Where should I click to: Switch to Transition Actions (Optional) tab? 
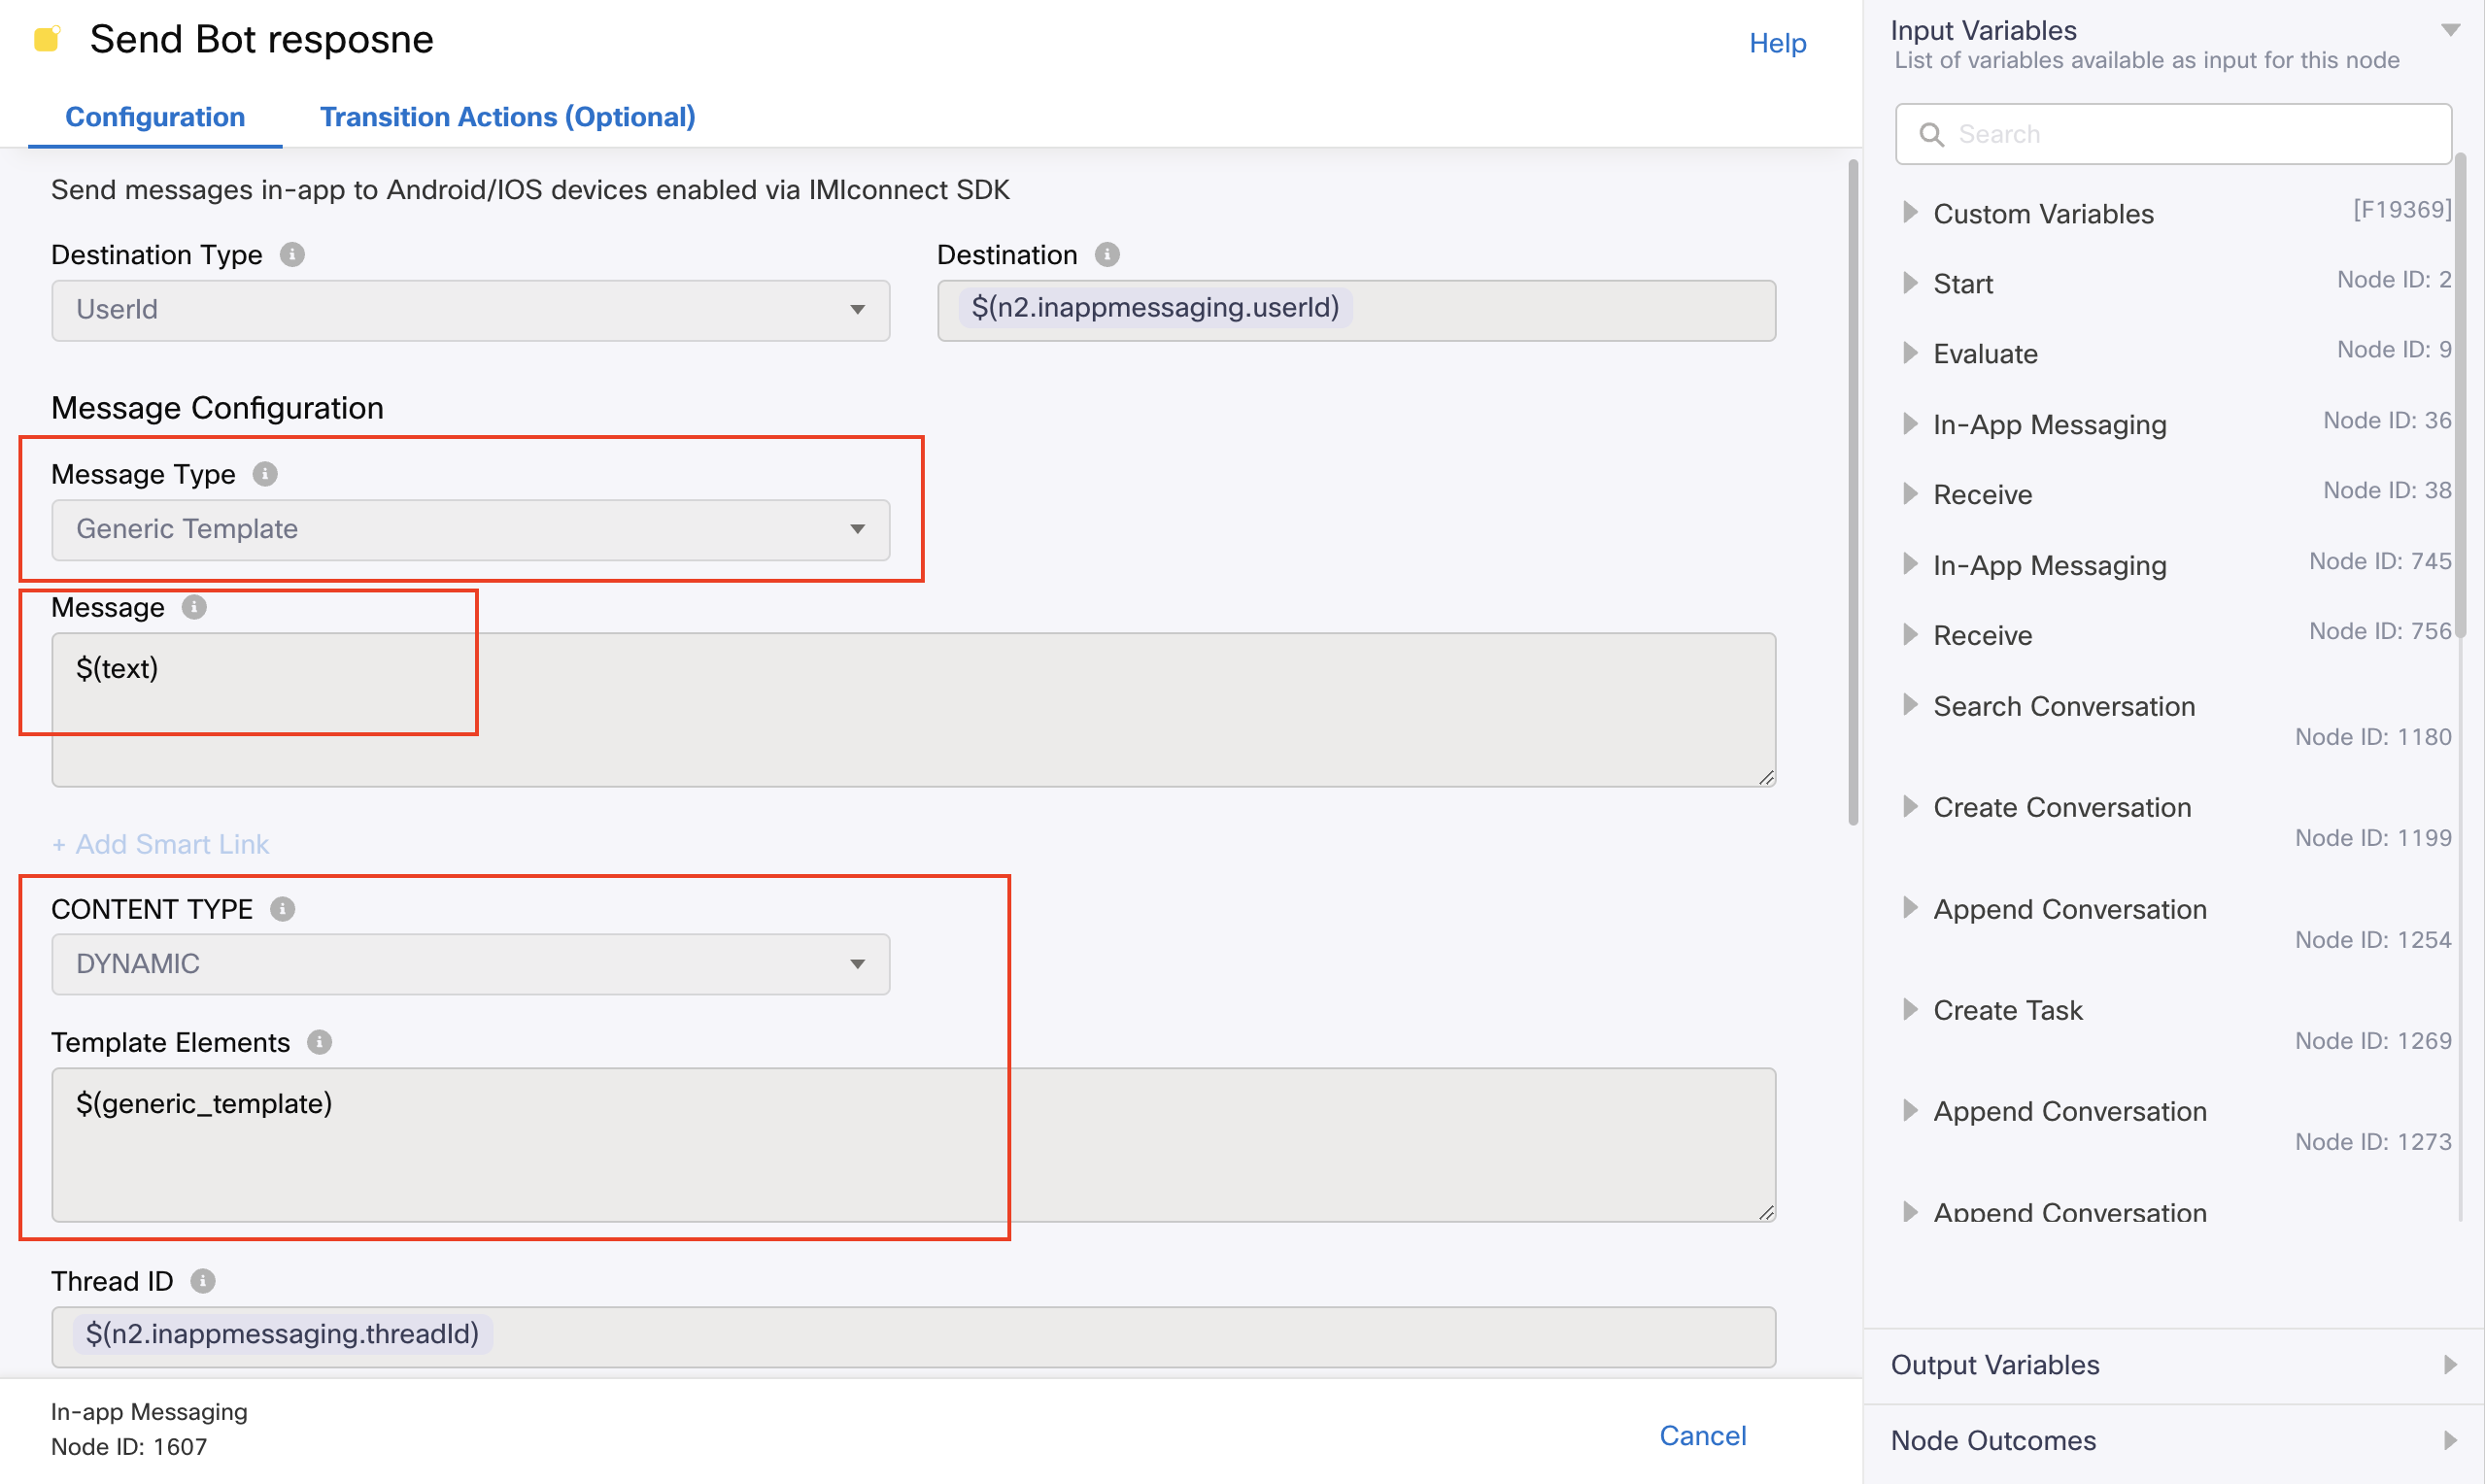[x=508, y=117]
